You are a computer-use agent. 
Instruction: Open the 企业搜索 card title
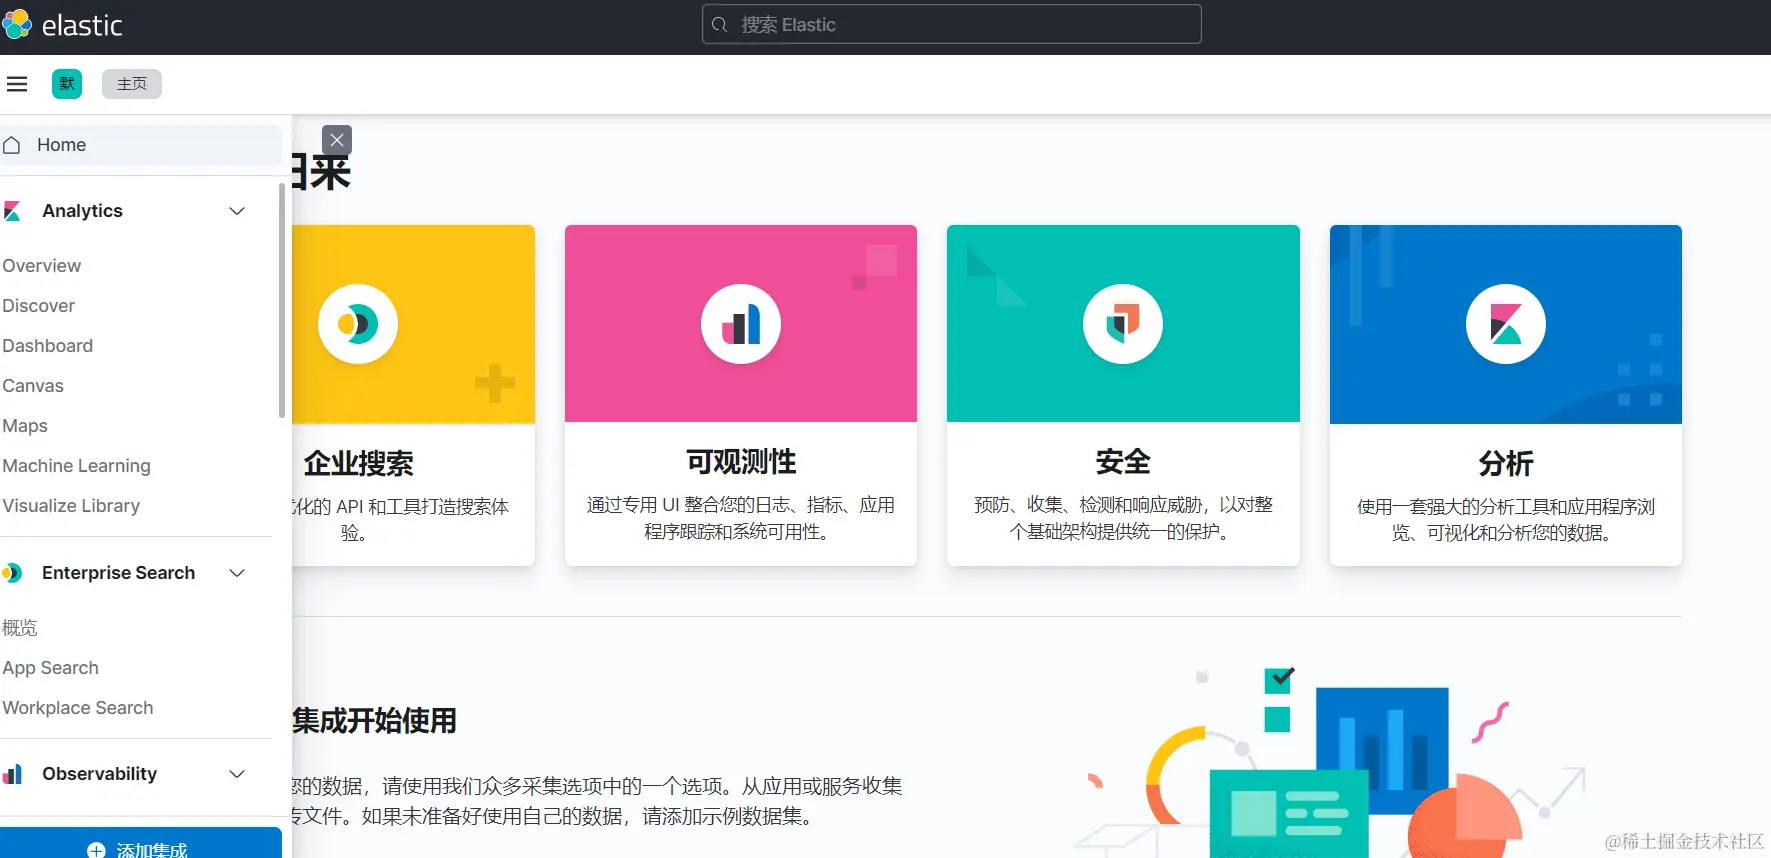coord(358,463)
